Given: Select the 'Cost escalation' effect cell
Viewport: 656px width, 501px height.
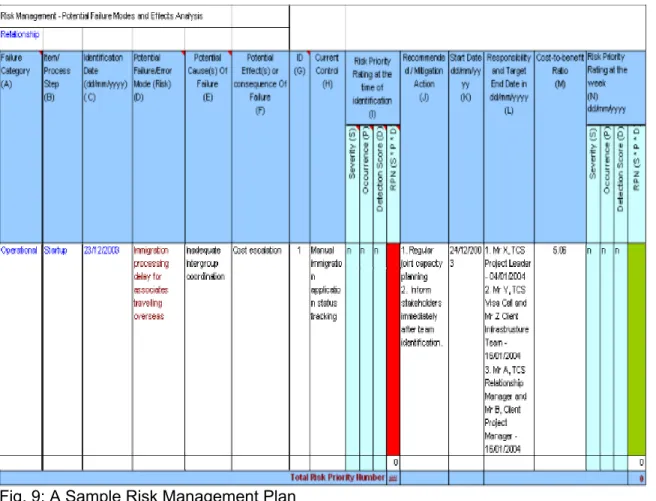Looking at the screenshot, I should [260, 349].
